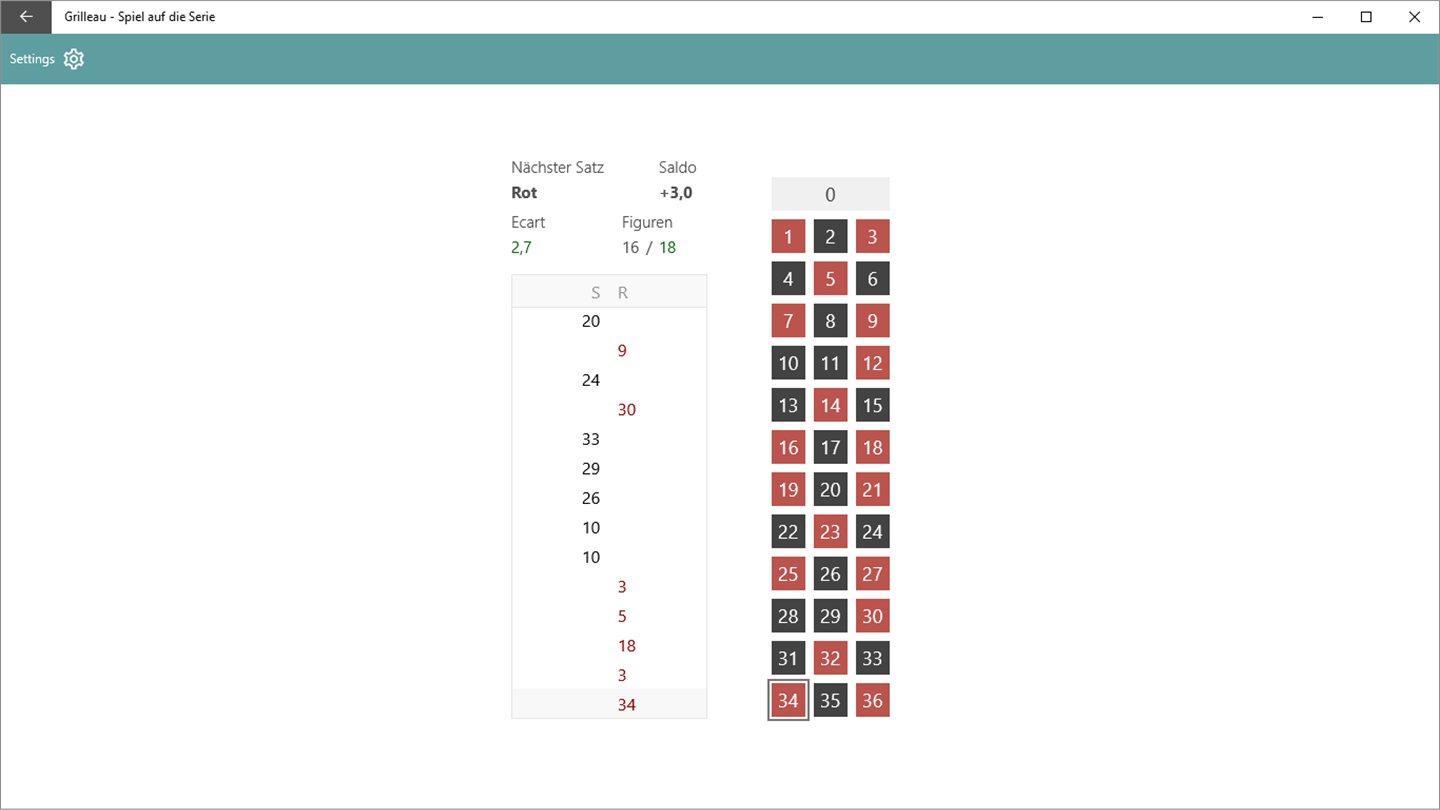The image size is (1440, 810).
Task: Choose red number 19 tile
Action: (788, 489)
